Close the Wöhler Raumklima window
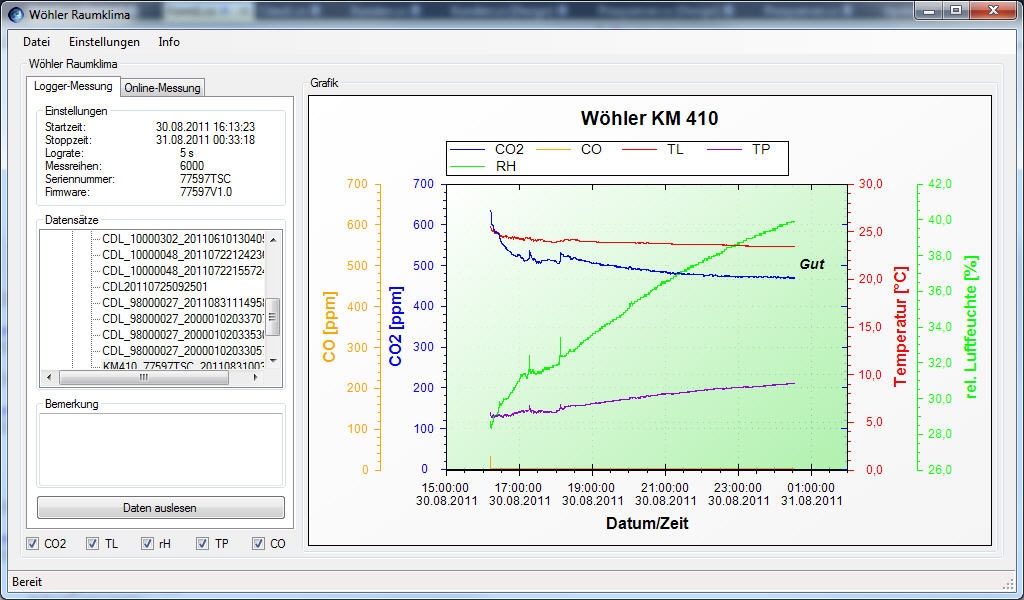 [x=993, y=10]
